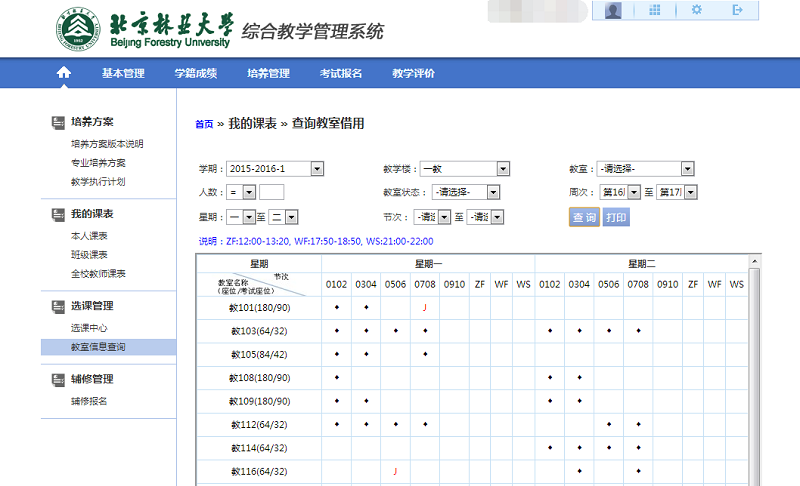Click room row 教101(180/90)
Image resolution: width=800 pixels, height=486 pixels.
pyautogui.click(x=259, y=308)
